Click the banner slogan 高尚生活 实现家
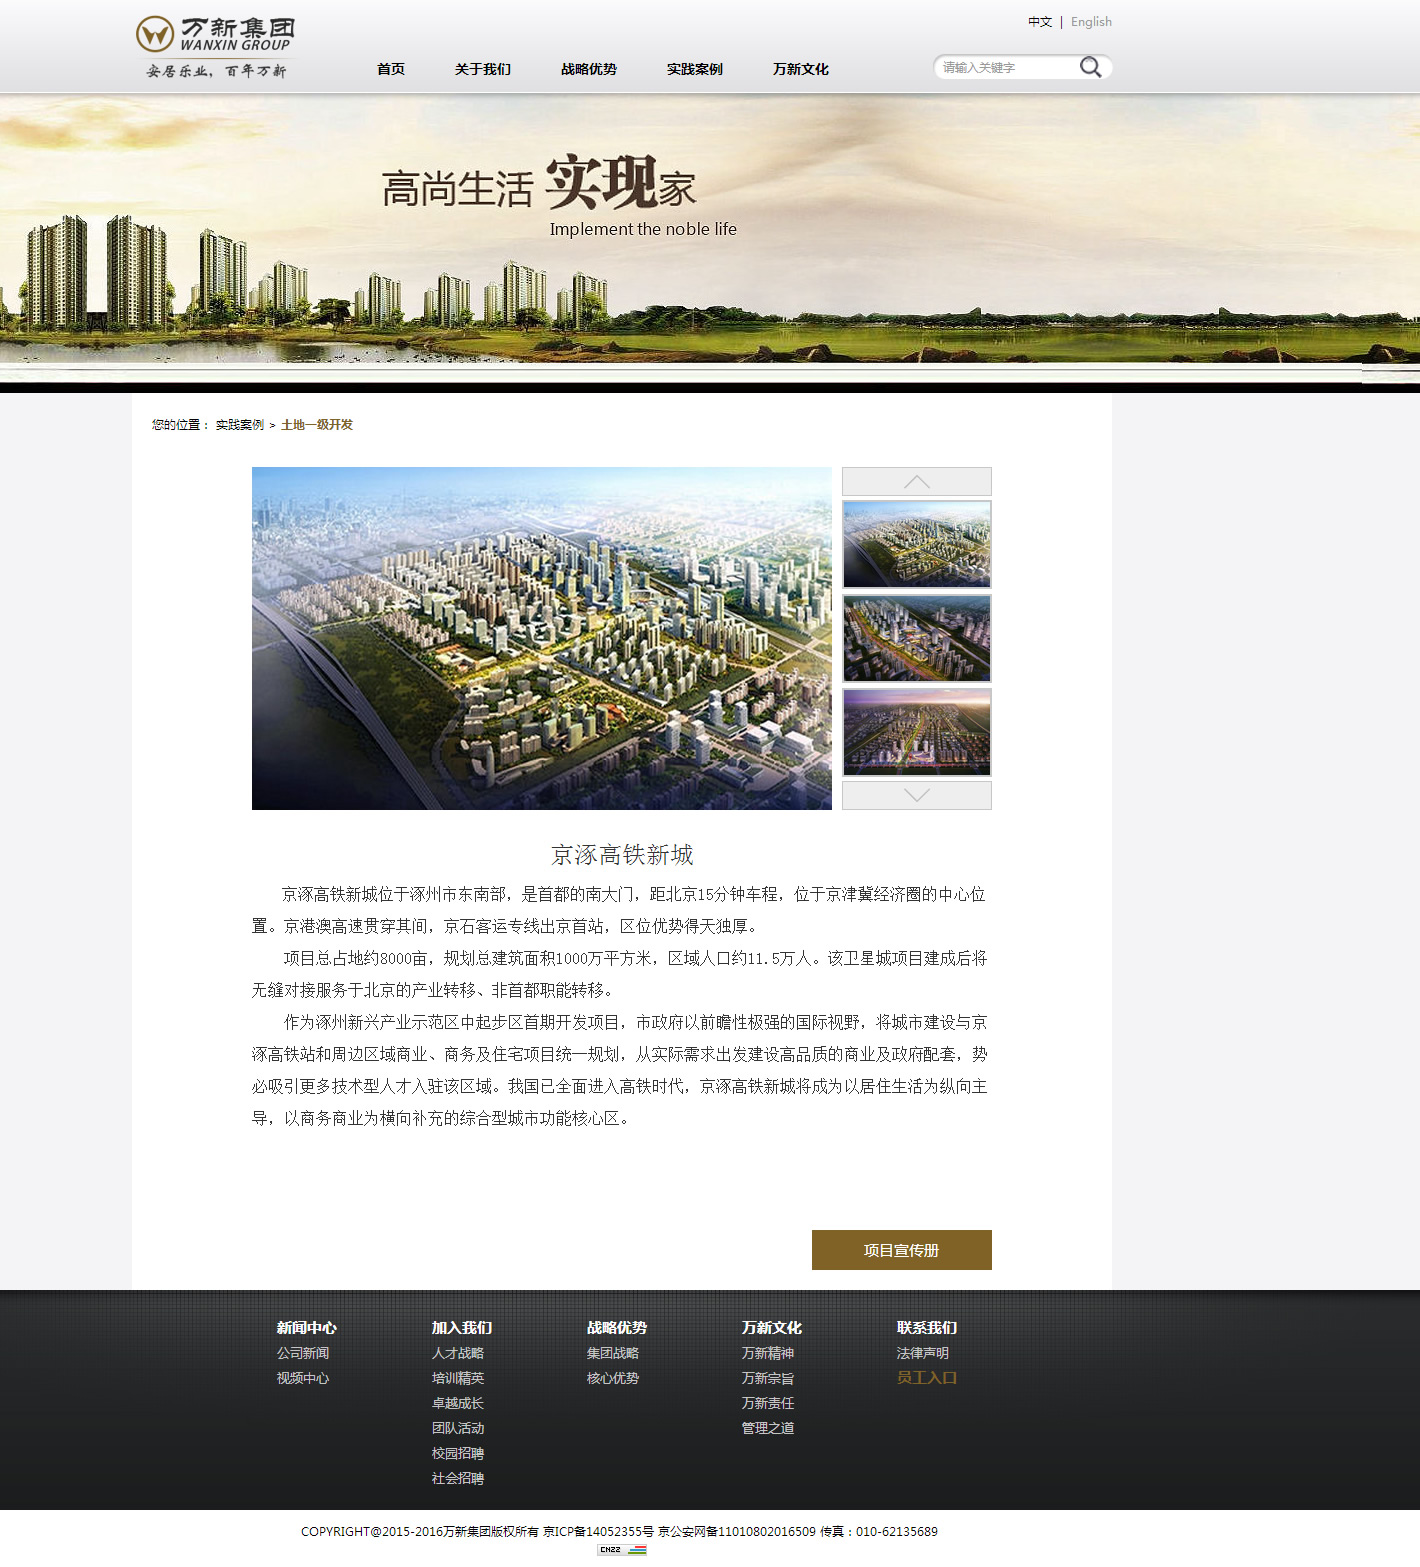 point(539,183)
